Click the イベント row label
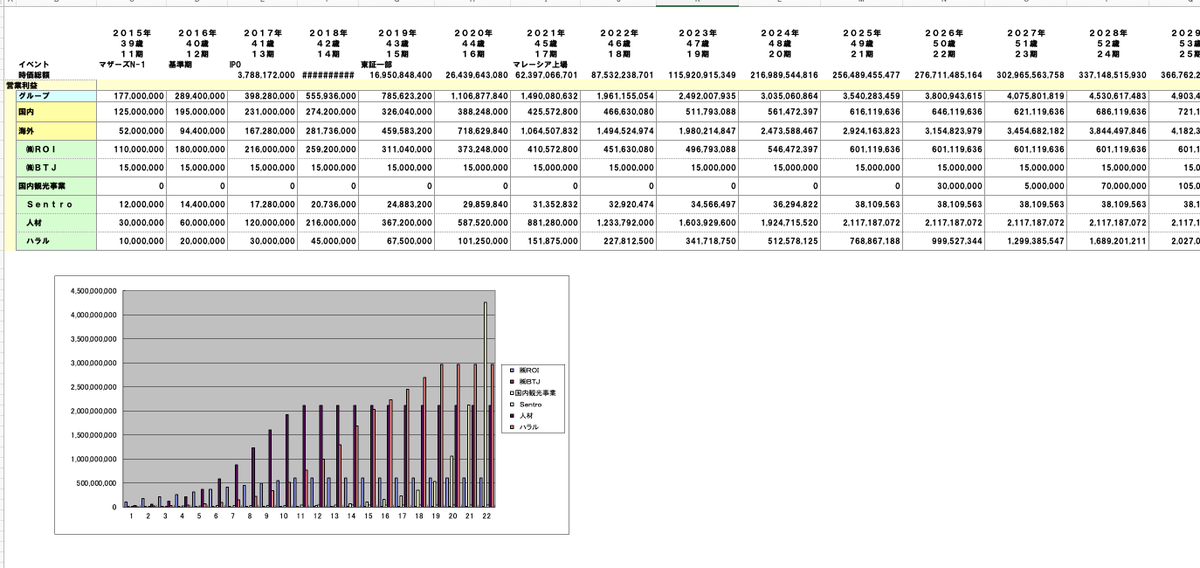Image resolution: width=1200 pixels, height=568 pixels. click(x=34, y=64)
